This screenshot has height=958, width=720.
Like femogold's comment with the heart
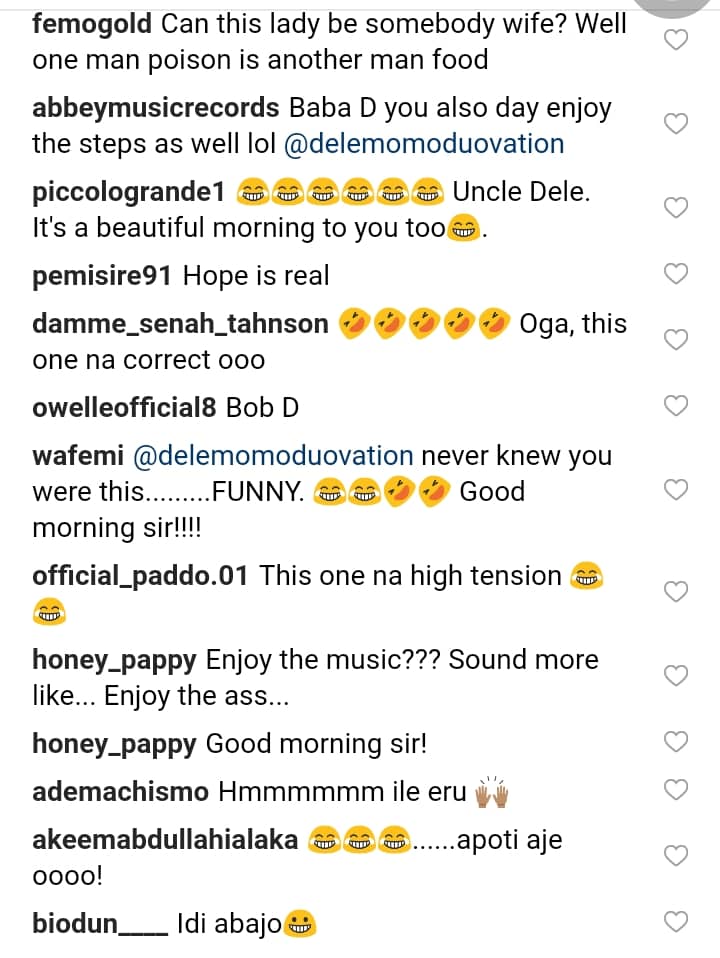pyautogui.click(x=677, y=41)
